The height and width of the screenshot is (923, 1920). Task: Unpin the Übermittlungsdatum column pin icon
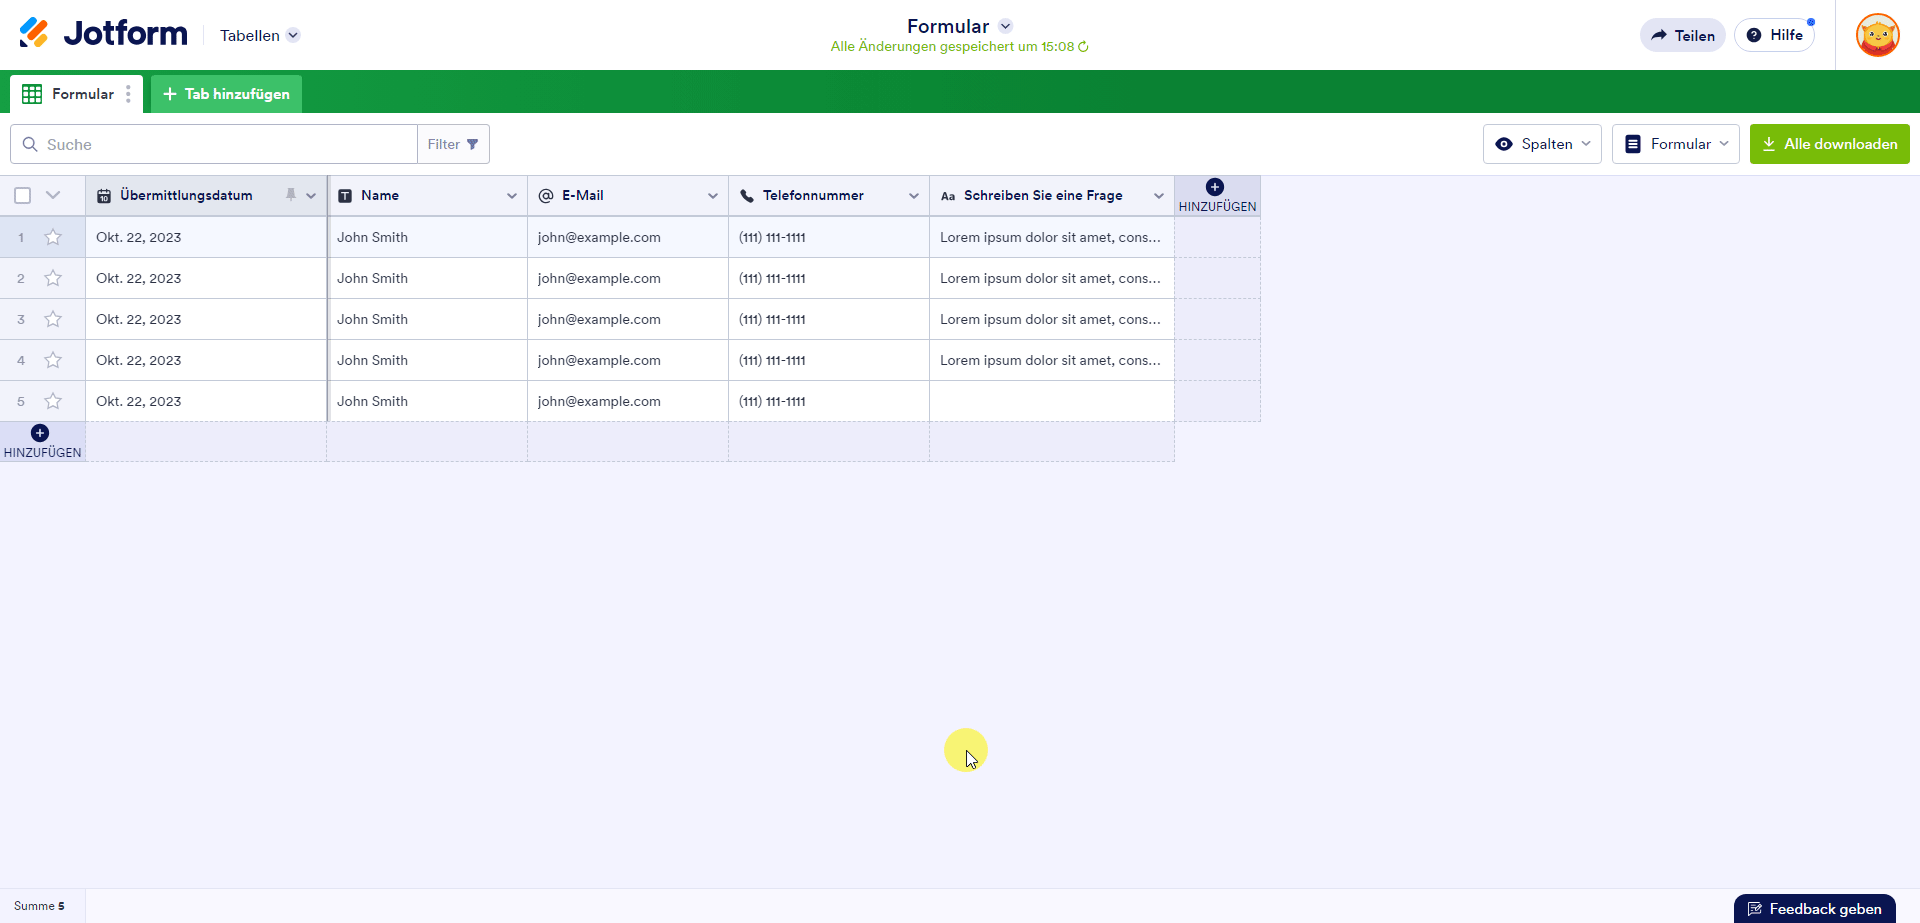291,195
